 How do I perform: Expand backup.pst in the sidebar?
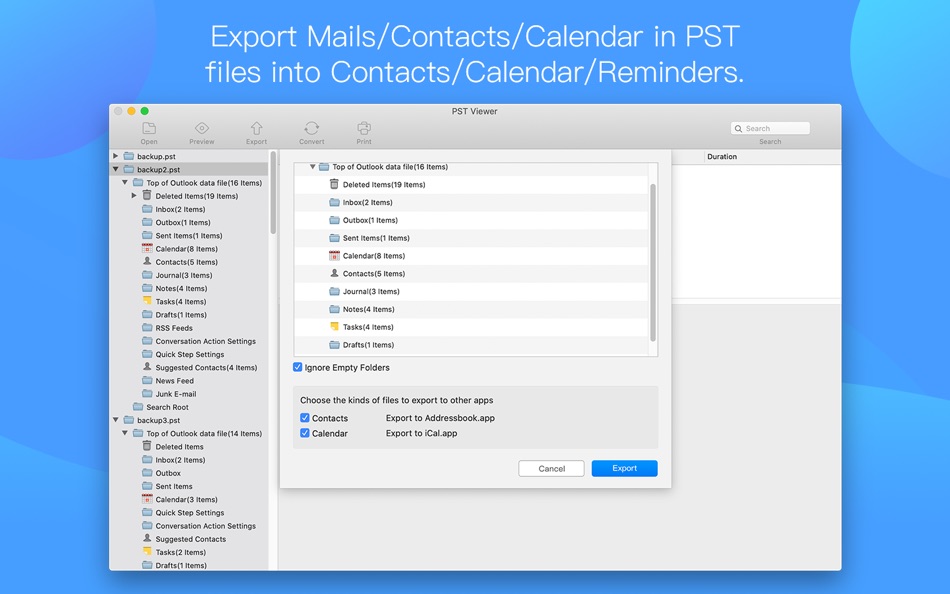pyautogui.click(x=116, y=156)
